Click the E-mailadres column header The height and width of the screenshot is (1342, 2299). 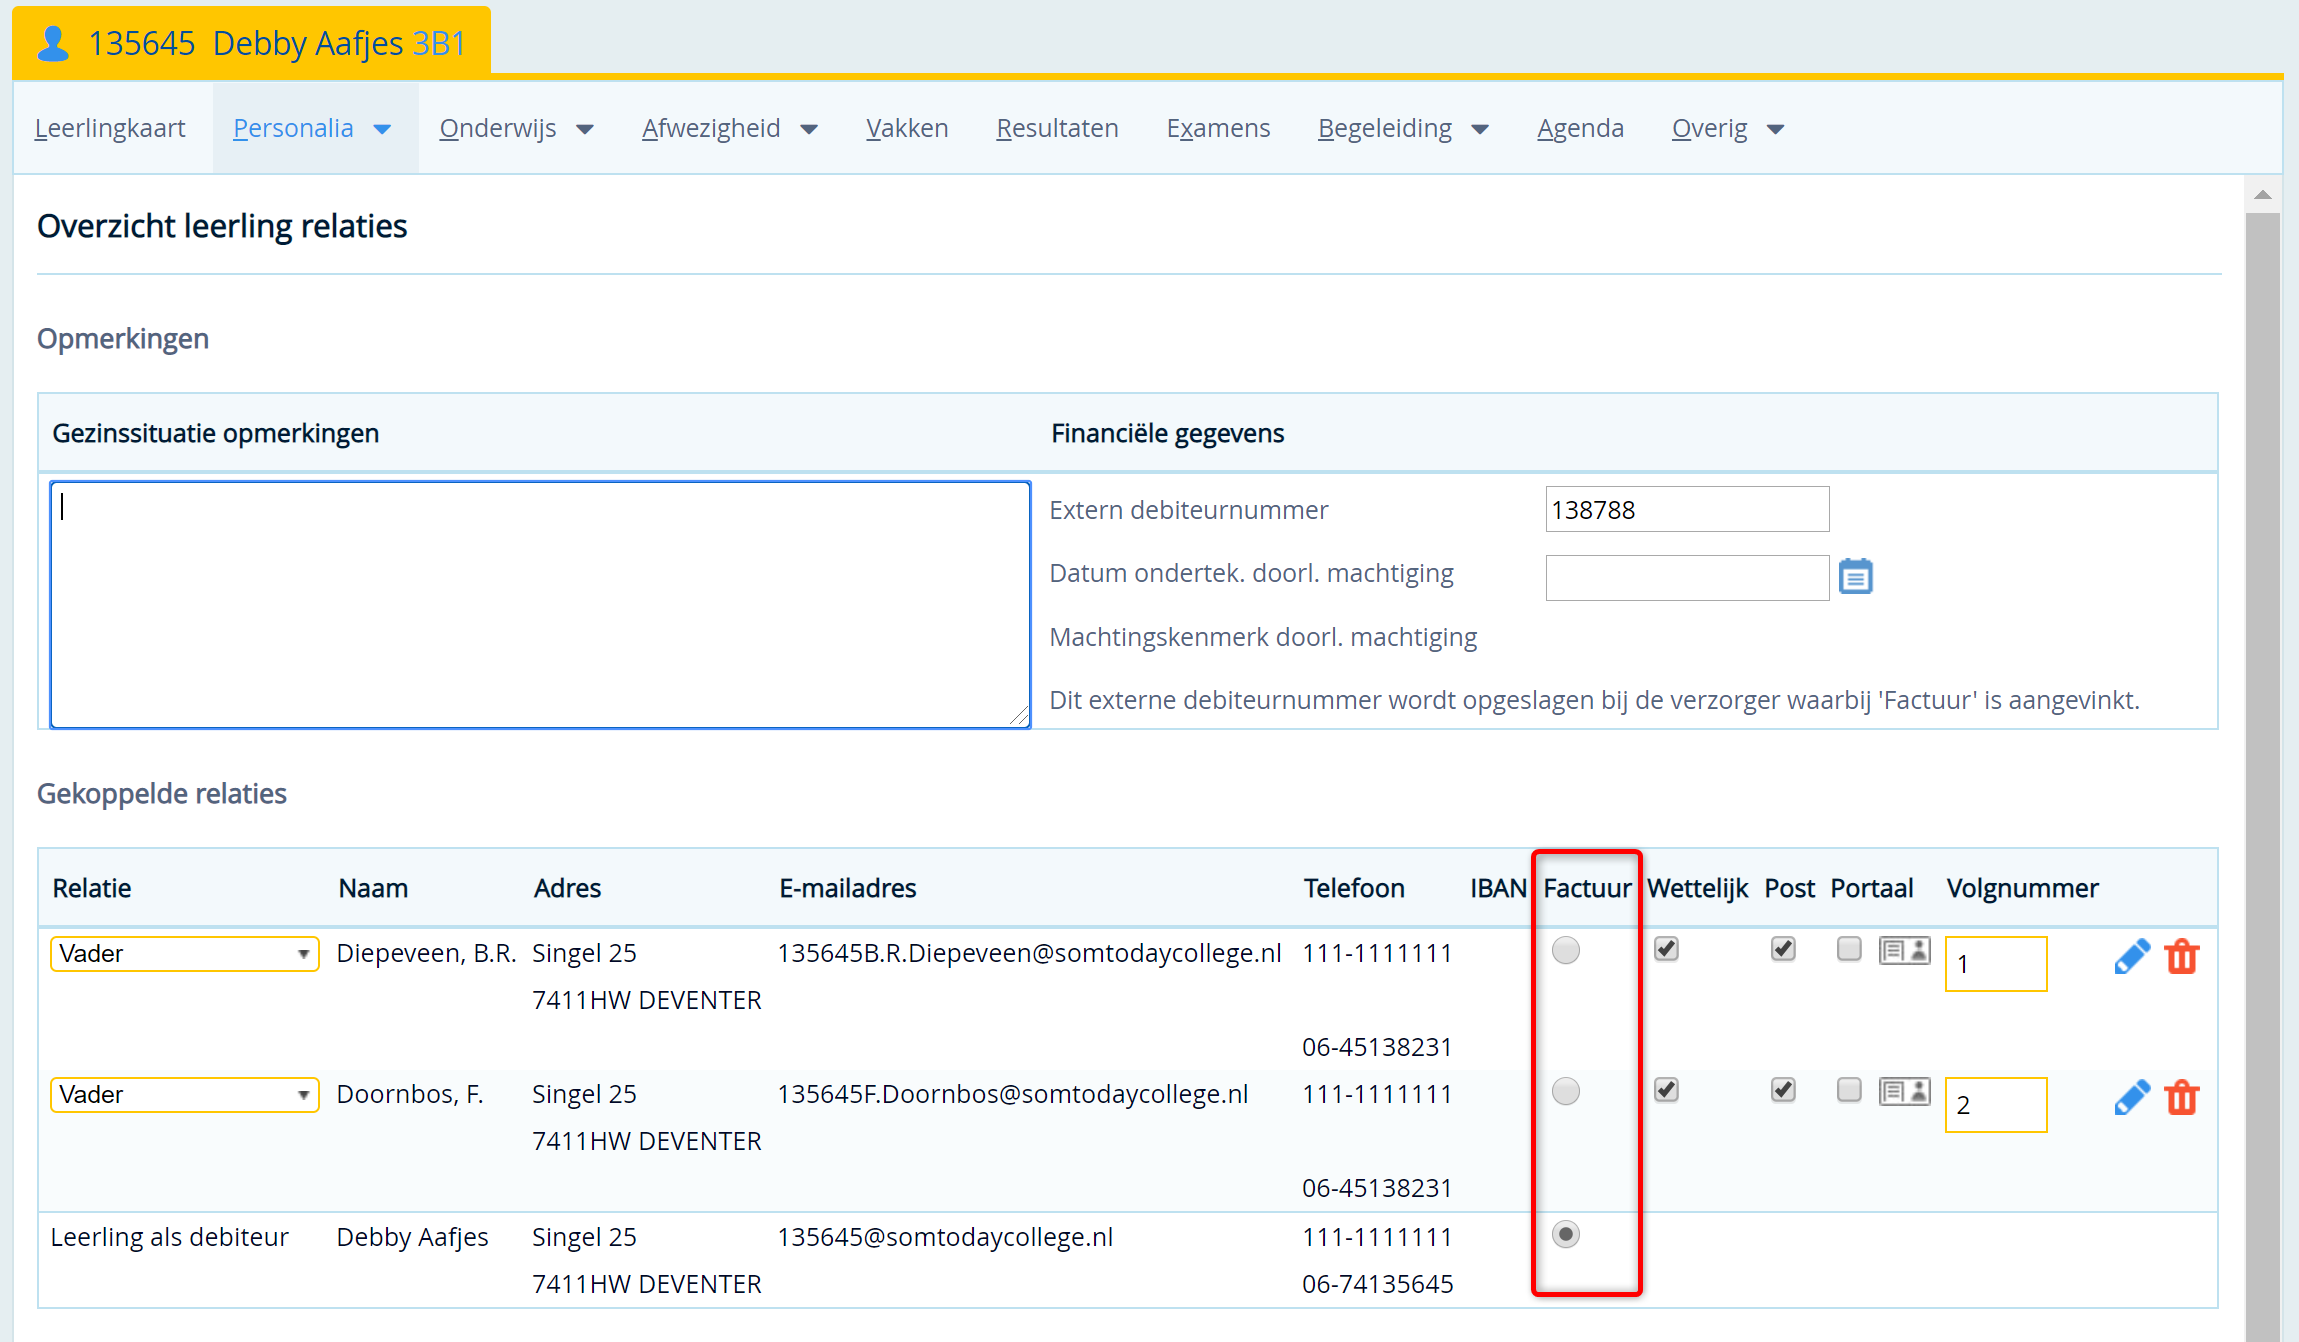[x=847, y=888]
